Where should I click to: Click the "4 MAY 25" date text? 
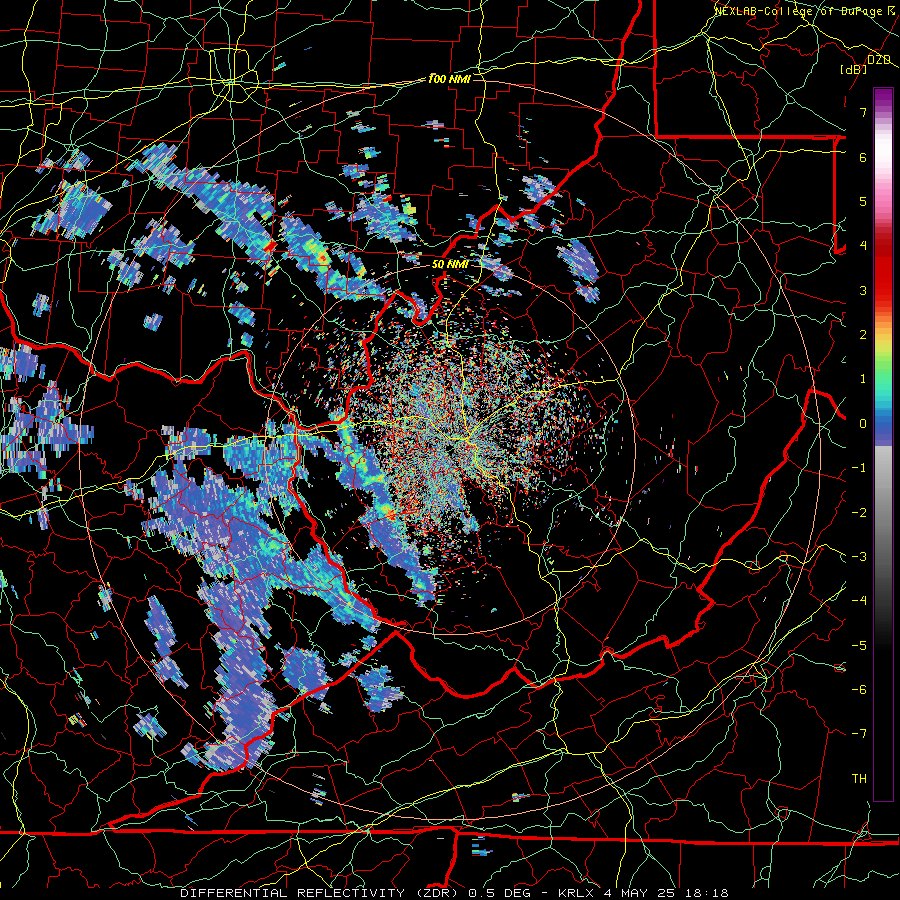tap(639, 893)
